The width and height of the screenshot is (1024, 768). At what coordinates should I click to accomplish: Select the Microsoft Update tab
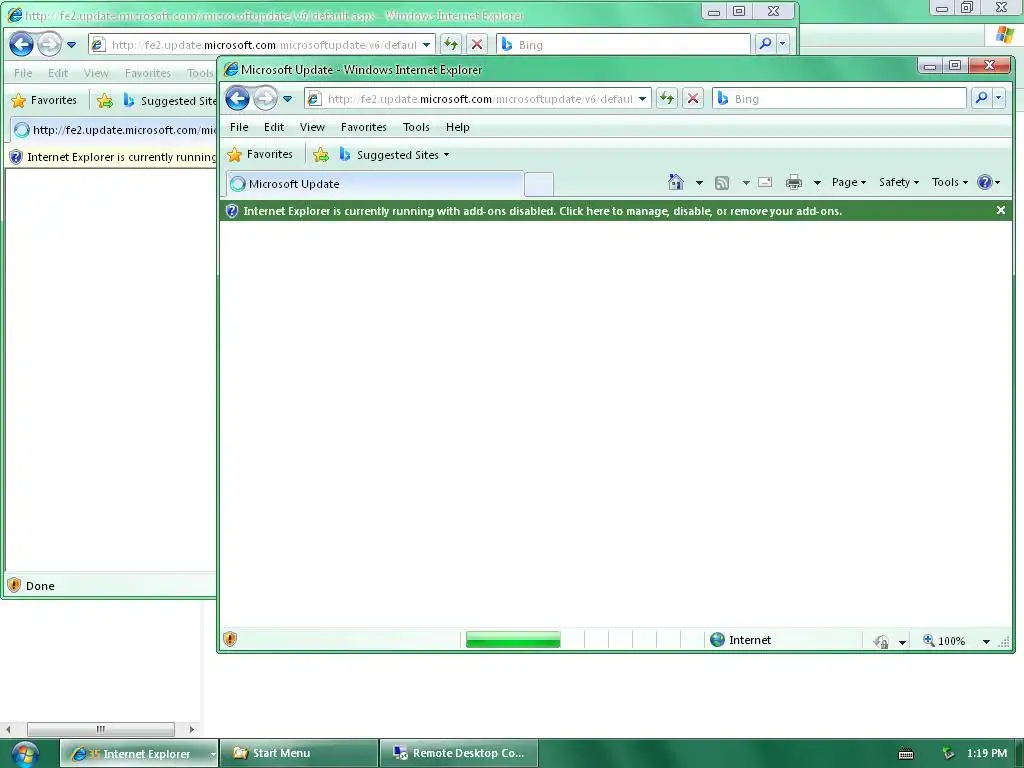(x=375, y=184)
